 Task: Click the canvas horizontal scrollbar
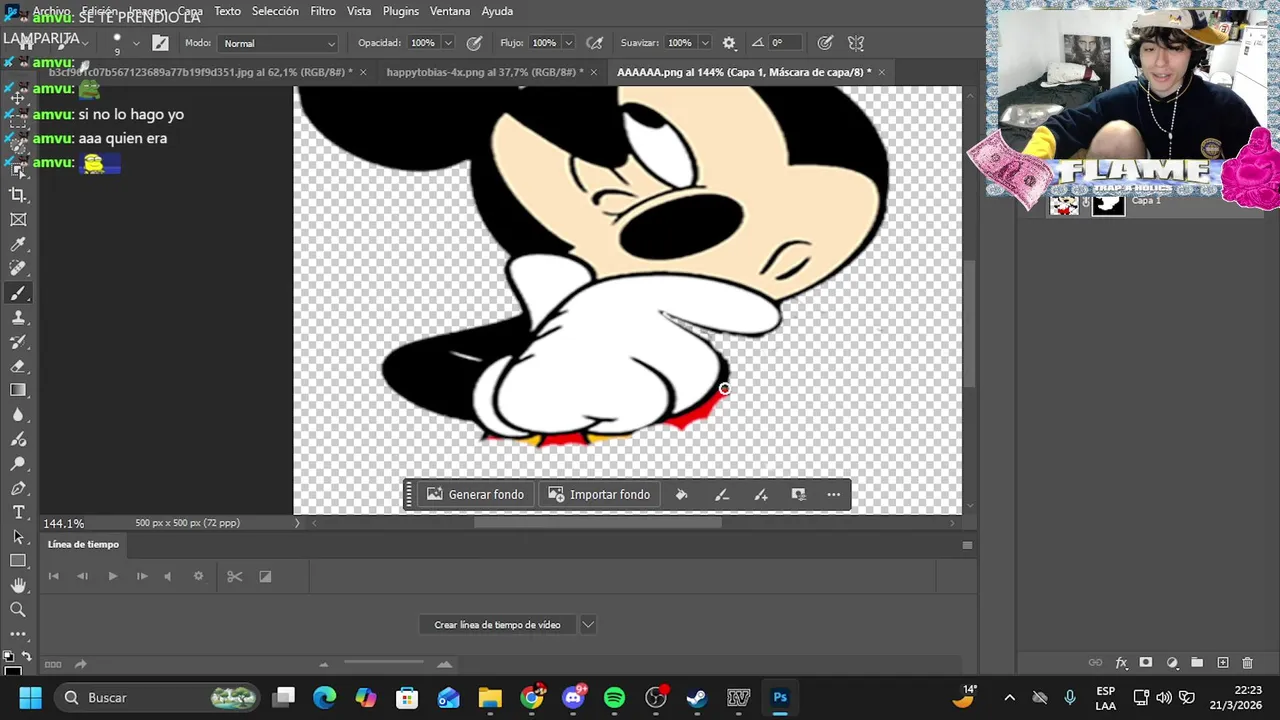597,523
